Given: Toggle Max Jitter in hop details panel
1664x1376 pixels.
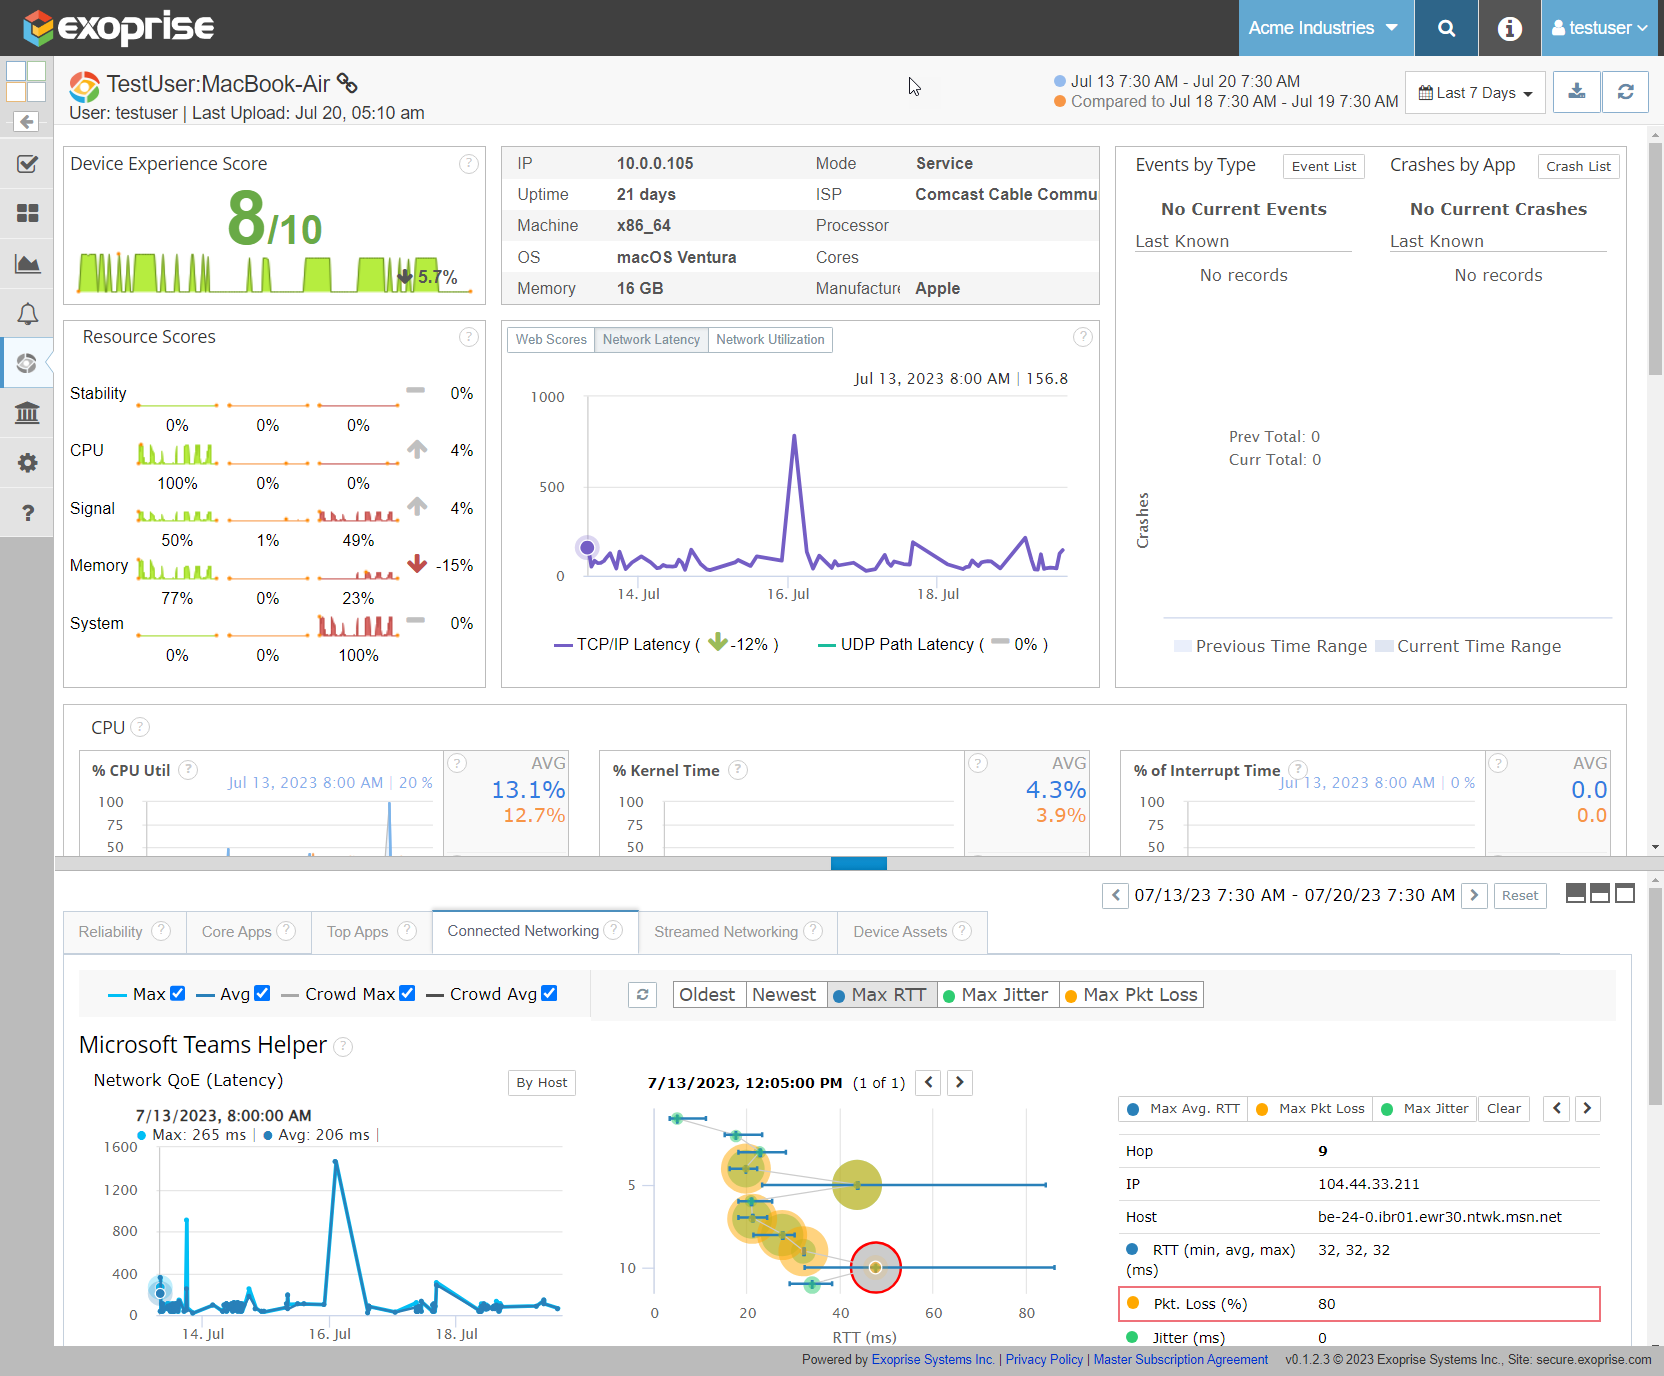Looking at the screenshot, I should coord(1424,1109).
